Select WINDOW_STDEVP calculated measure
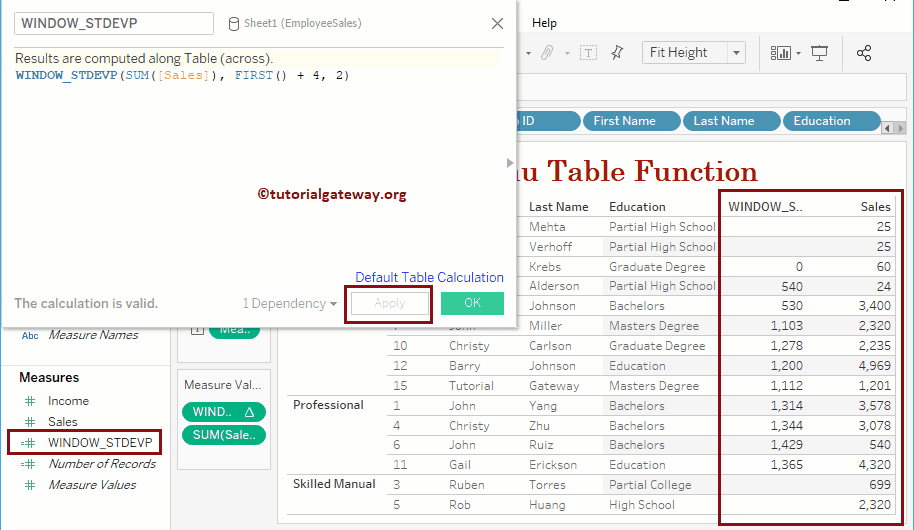Image resolution: width=914 pixels, height=530 pixels. [100, 443]
